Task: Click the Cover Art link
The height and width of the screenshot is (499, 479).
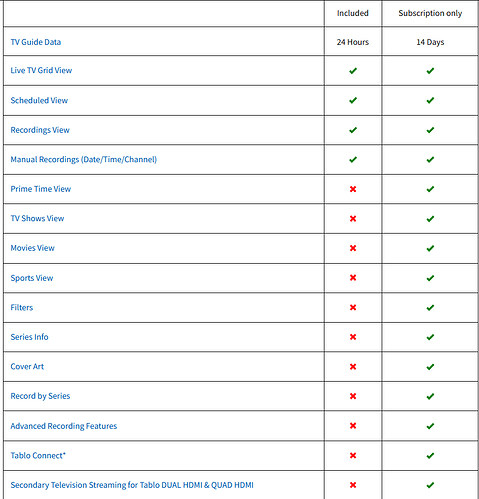Action: 27,366
